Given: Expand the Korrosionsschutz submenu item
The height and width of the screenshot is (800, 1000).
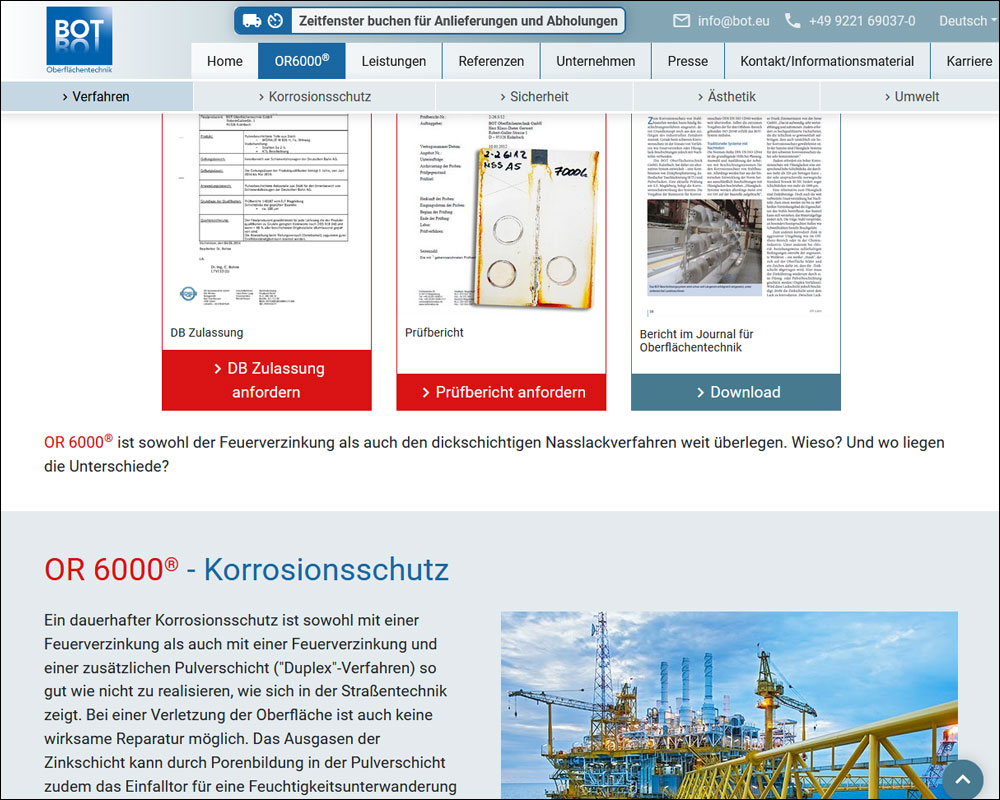Looking at the screenshot, I should [314, 97].
